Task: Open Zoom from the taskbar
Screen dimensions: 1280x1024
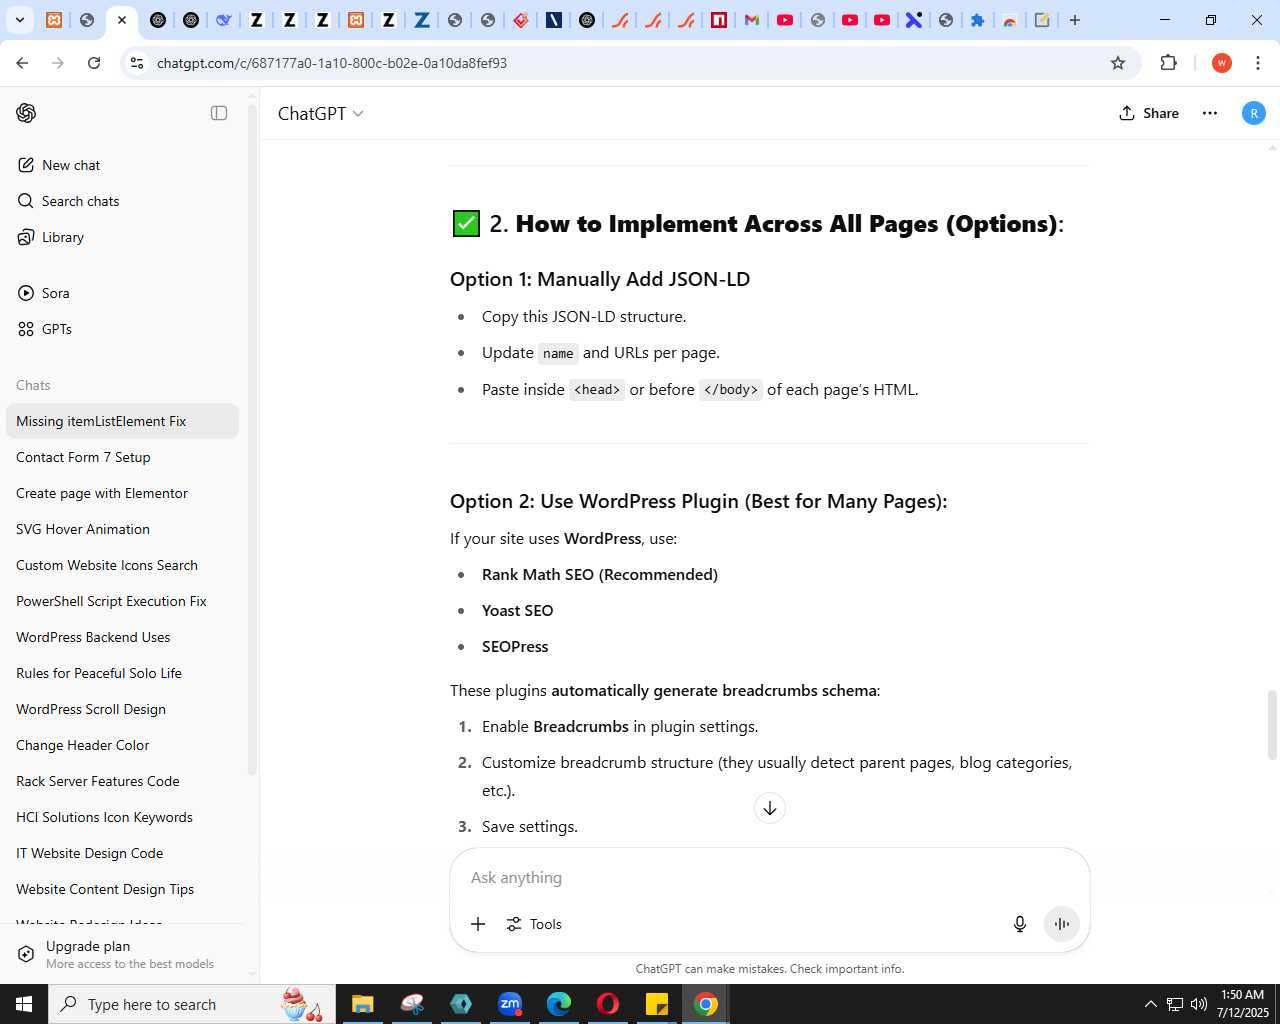Action: click(x=510, y=1004)
